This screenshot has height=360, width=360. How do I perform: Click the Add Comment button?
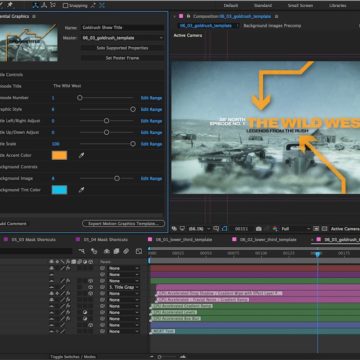[x=13, y=223]
